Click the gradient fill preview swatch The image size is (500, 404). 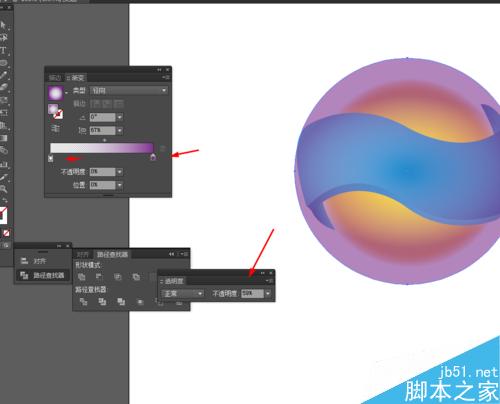(x=55, y=93)
